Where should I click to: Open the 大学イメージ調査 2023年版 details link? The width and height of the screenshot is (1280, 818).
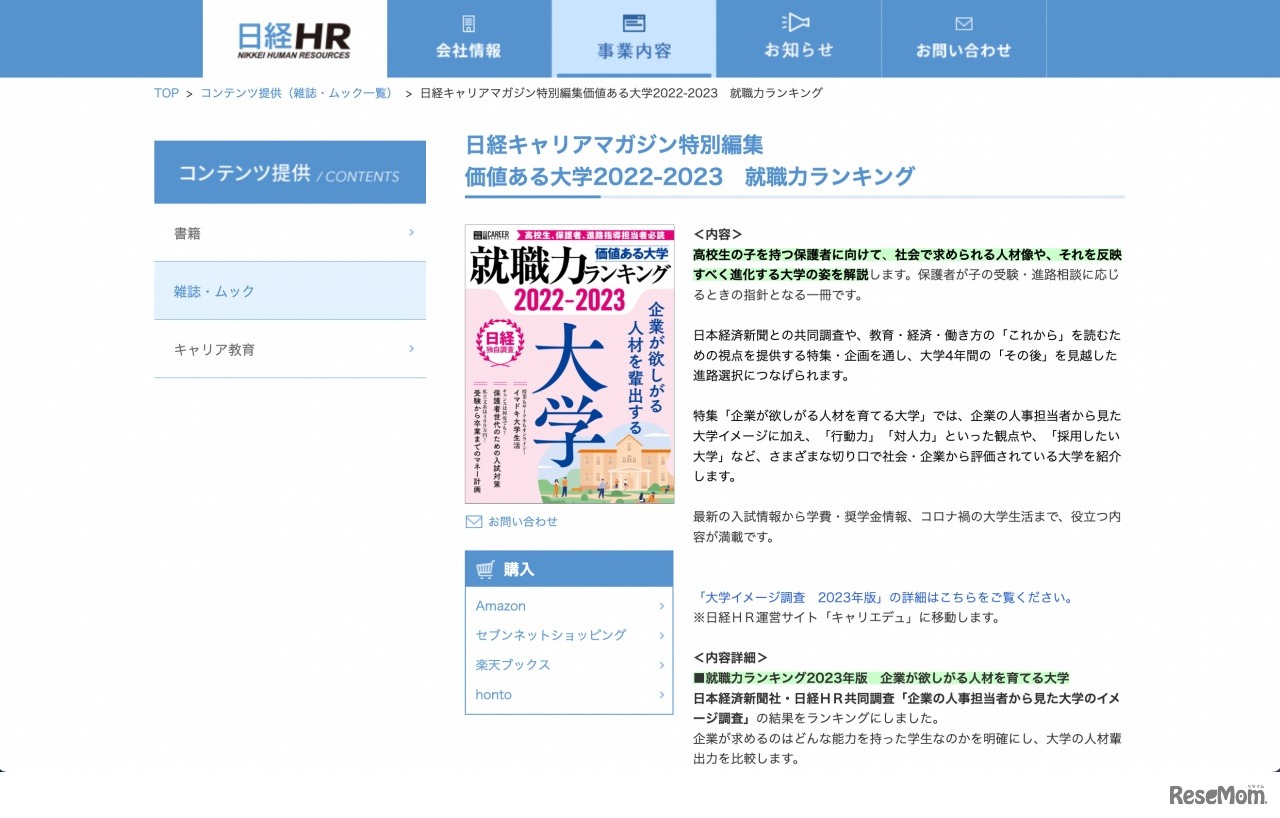pyautogui.click(x=886, y=597)
